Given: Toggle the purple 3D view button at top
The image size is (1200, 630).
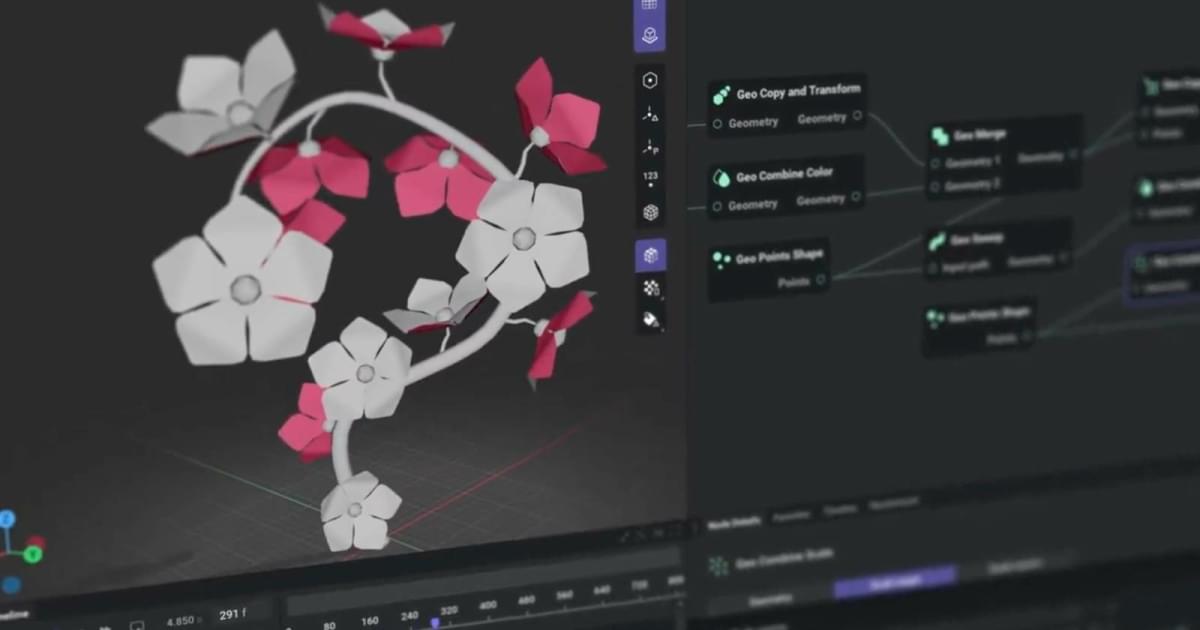Looking at the screenshot, I should coord(650,36).
